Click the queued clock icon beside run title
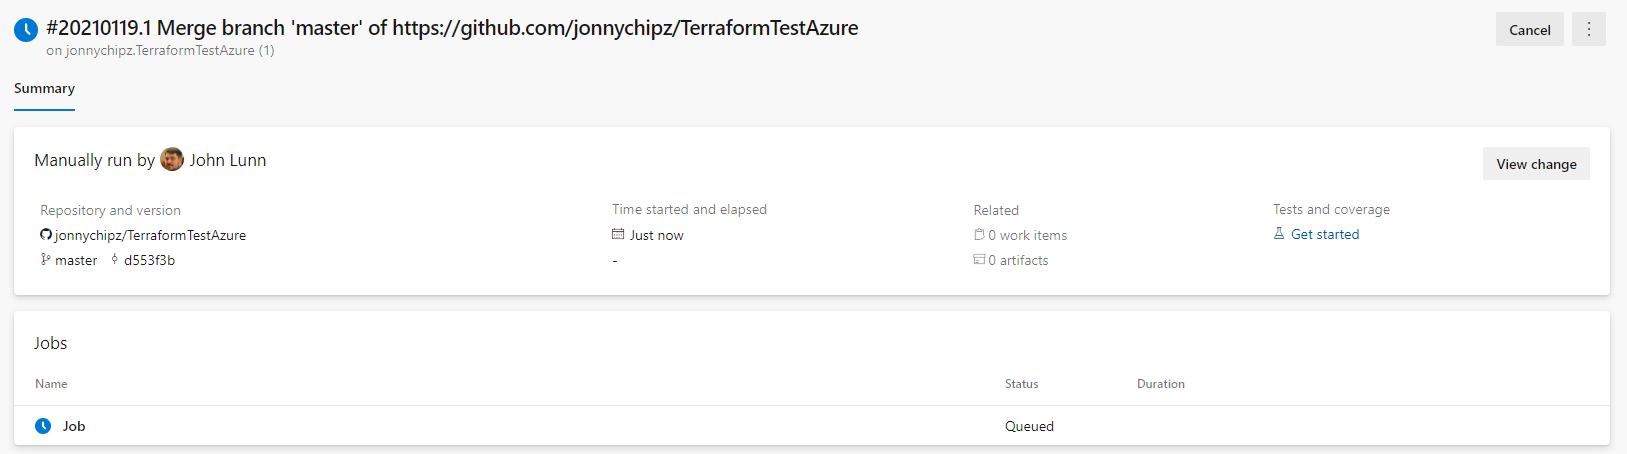The height and width of the screenshot is (454, 1627). [x=26, y=30]
